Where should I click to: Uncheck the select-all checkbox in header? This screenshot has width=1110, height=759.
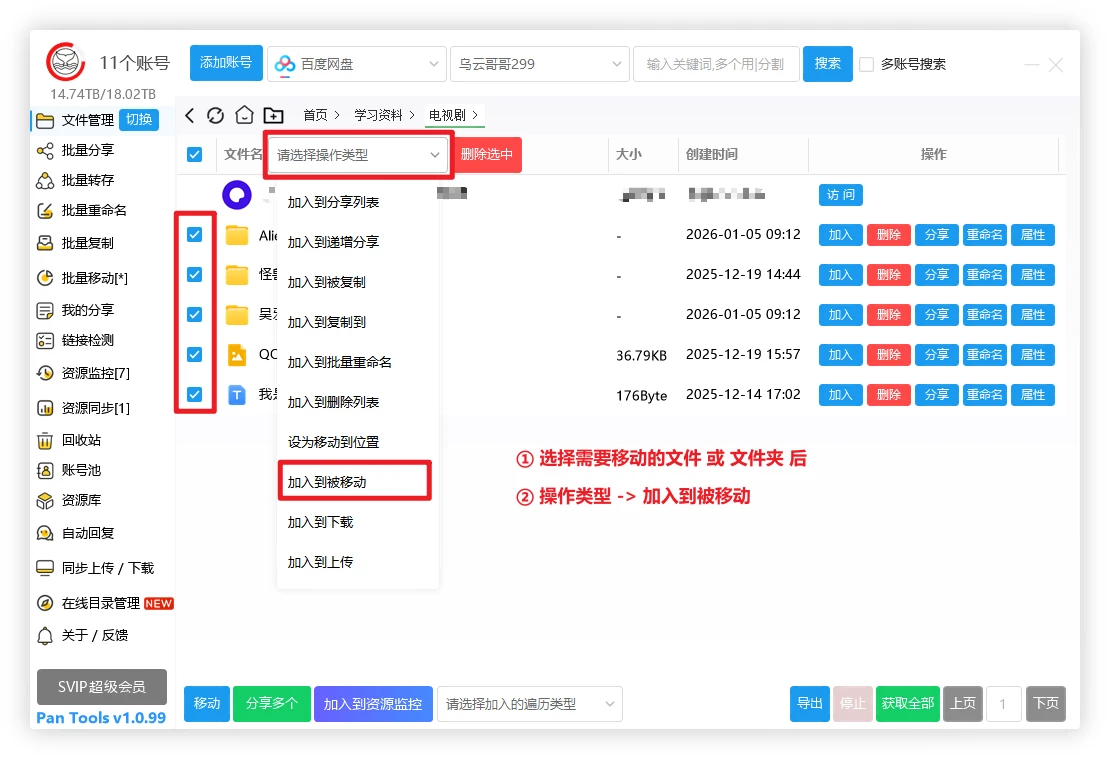pyautogui.click(x=195, y=154)
